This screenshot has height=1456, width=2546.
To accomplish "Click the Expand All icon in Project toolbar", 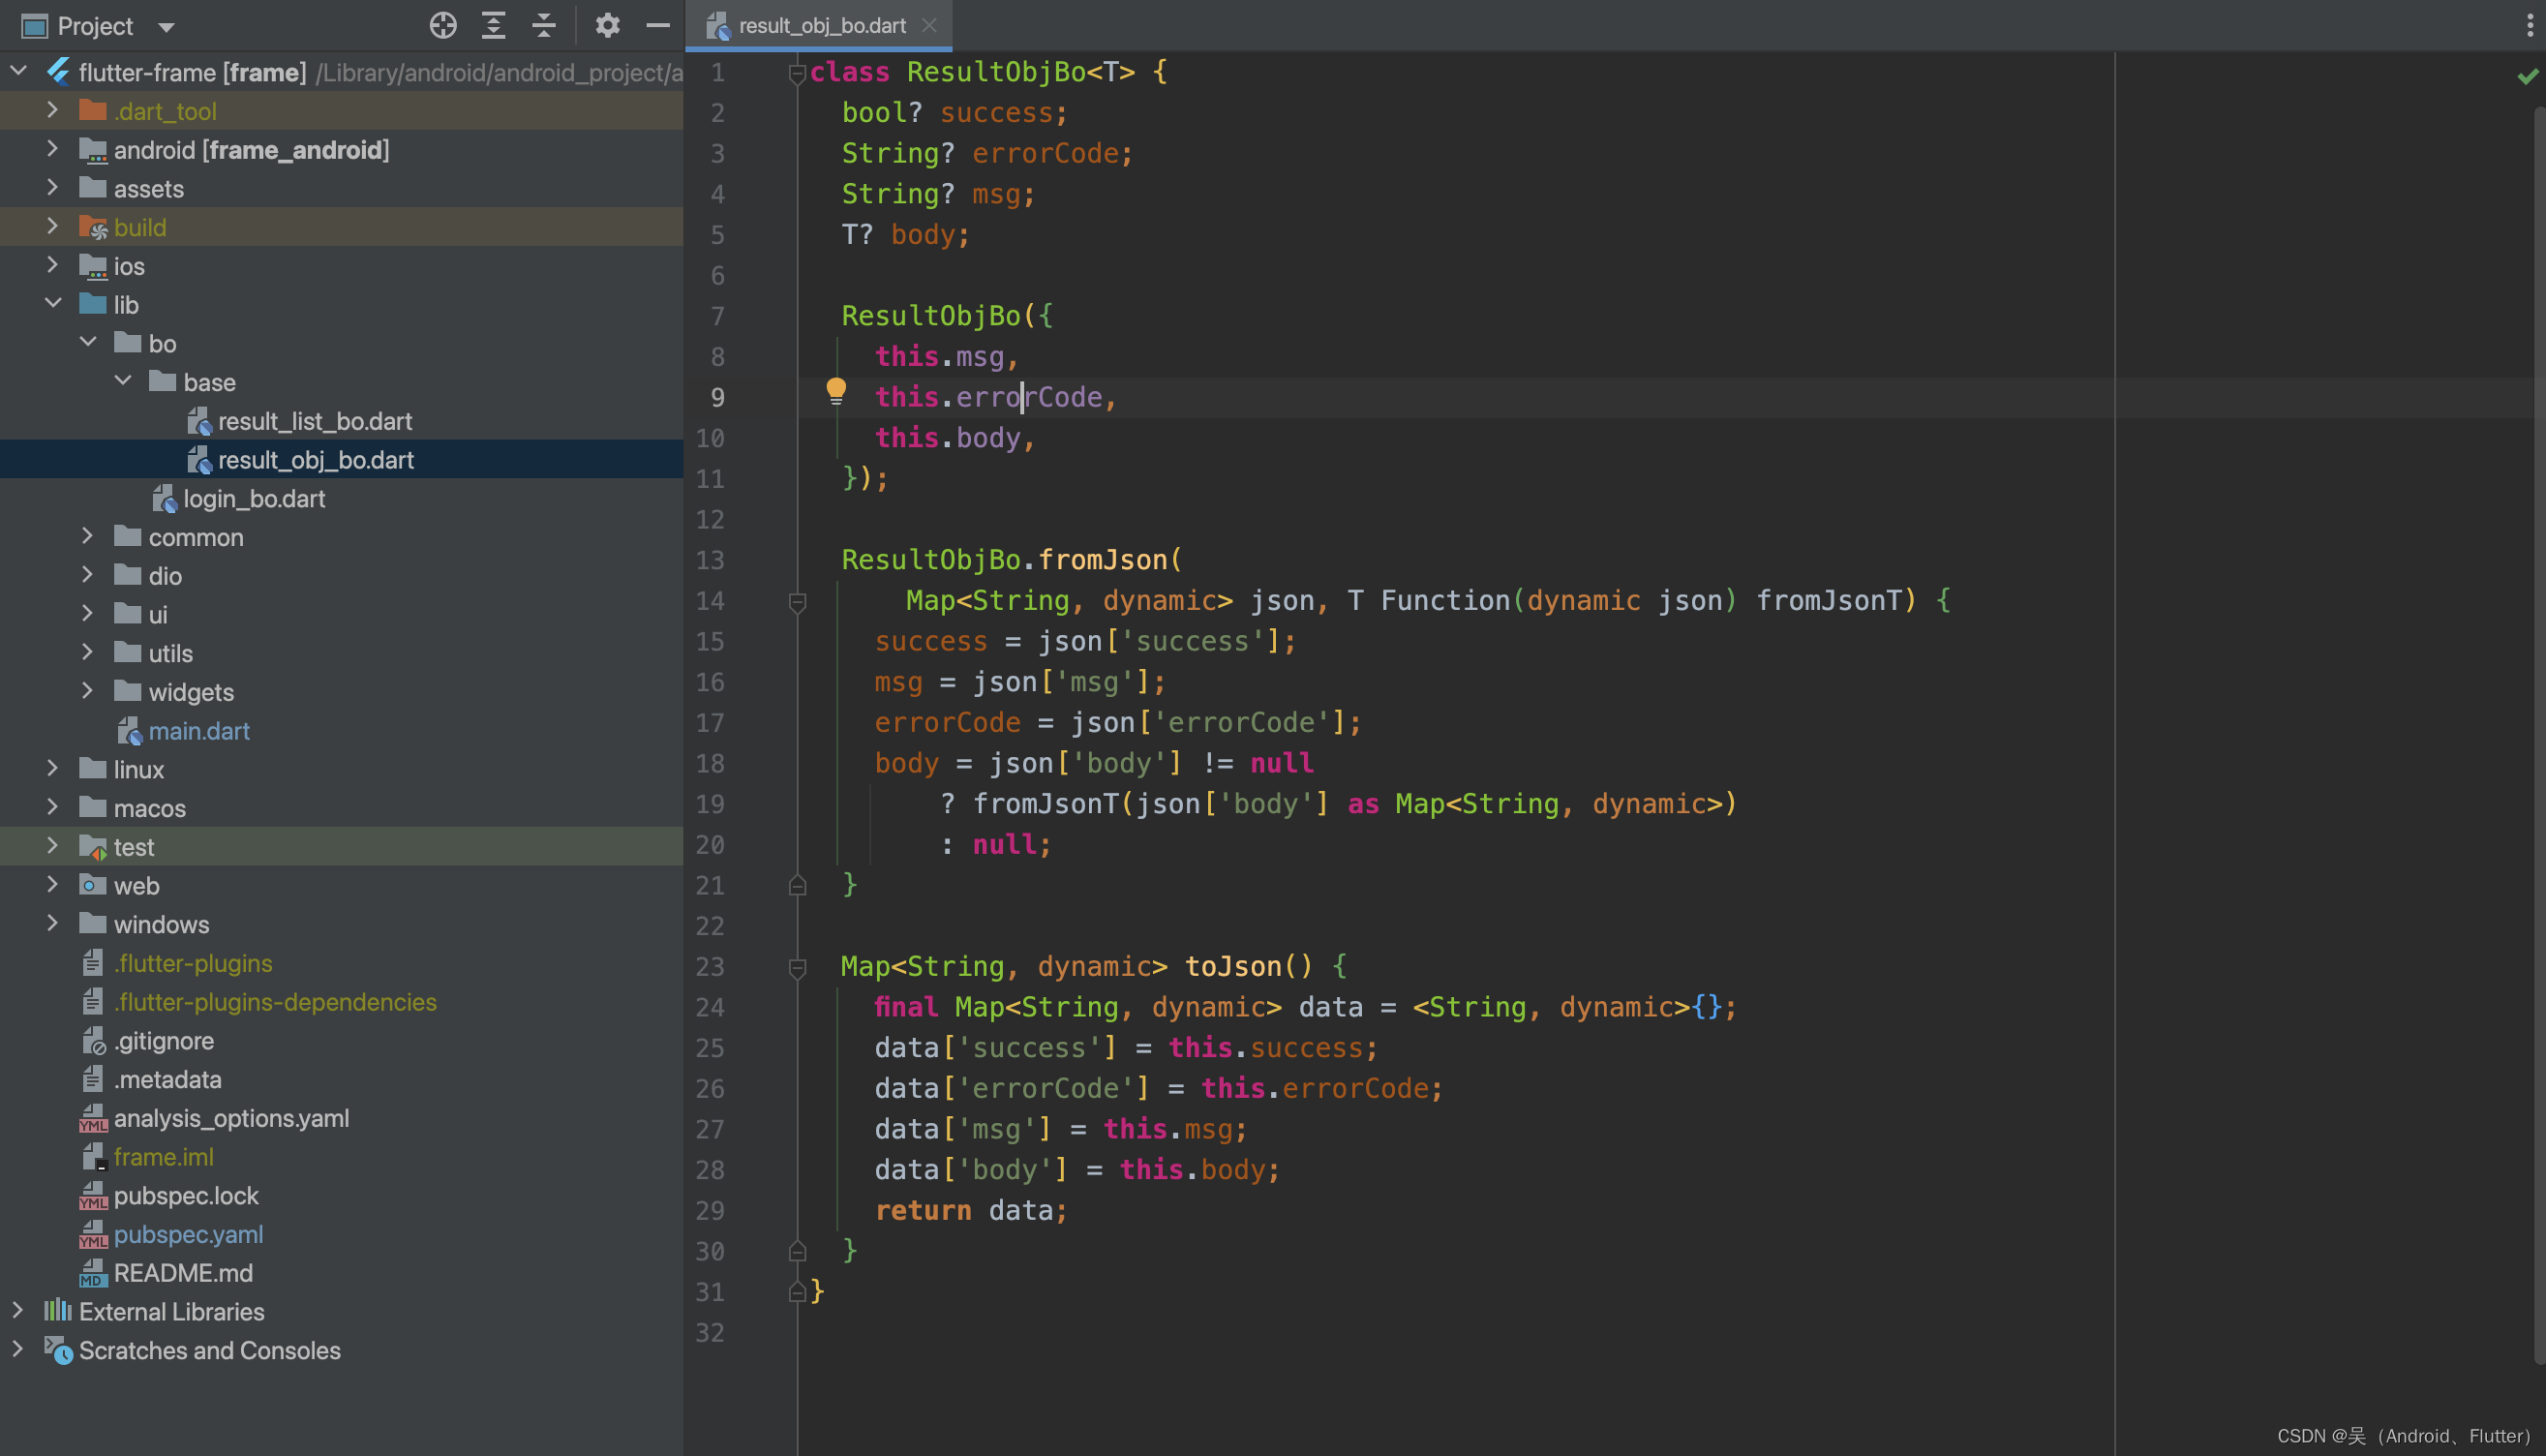I will pos(493,26).
